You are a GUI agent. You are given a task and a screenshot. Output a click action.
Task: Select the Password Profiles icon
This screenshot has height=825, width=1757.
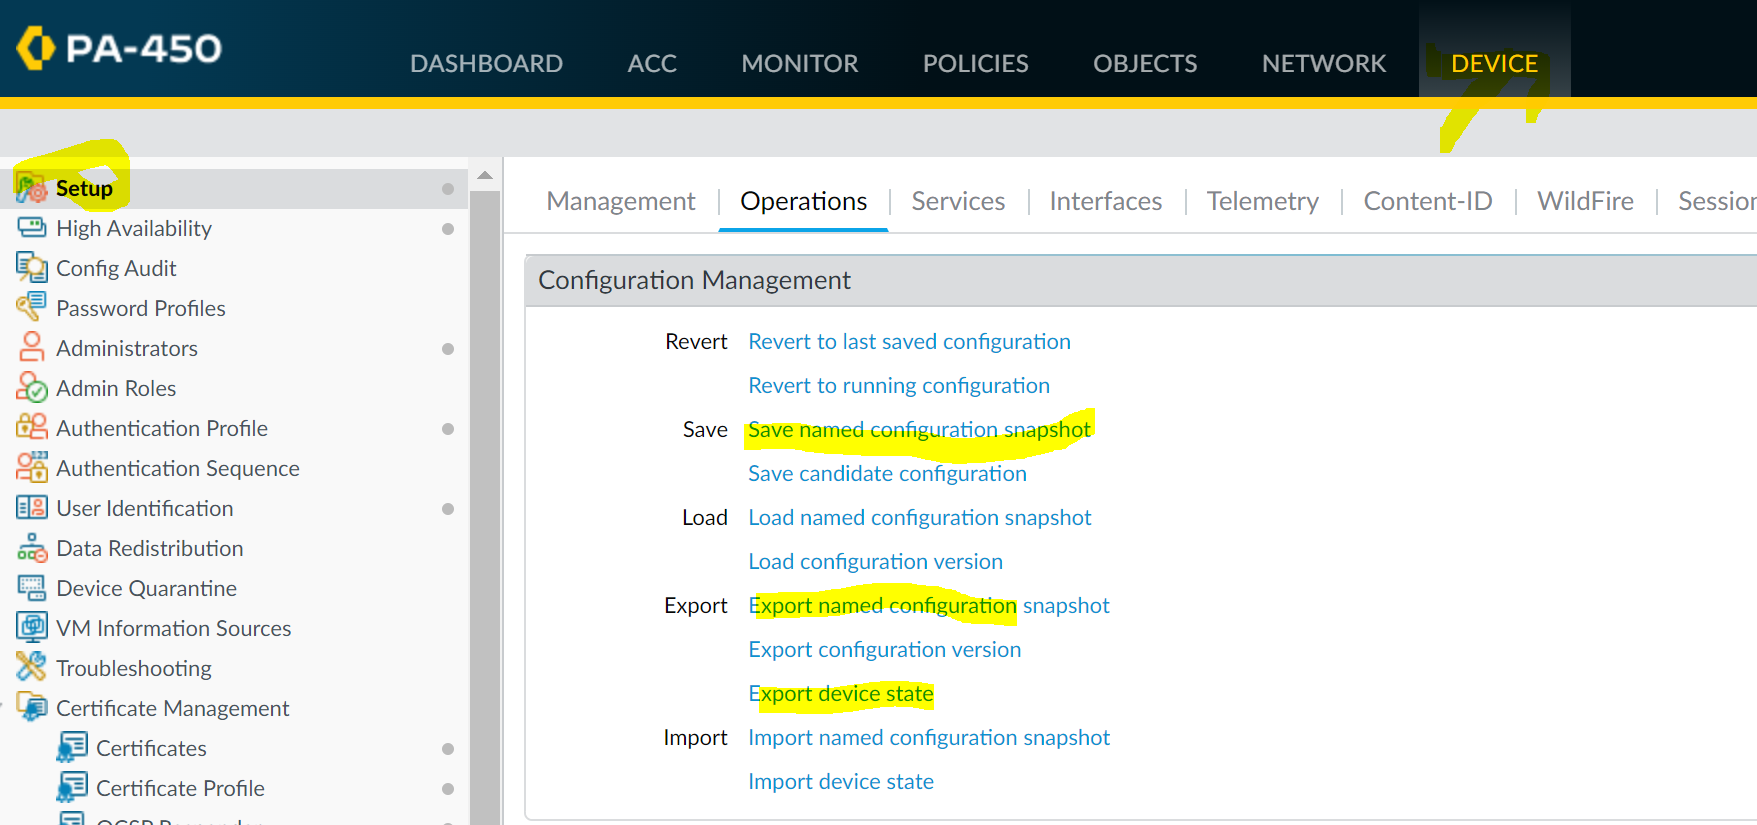(x=31, y=308)
